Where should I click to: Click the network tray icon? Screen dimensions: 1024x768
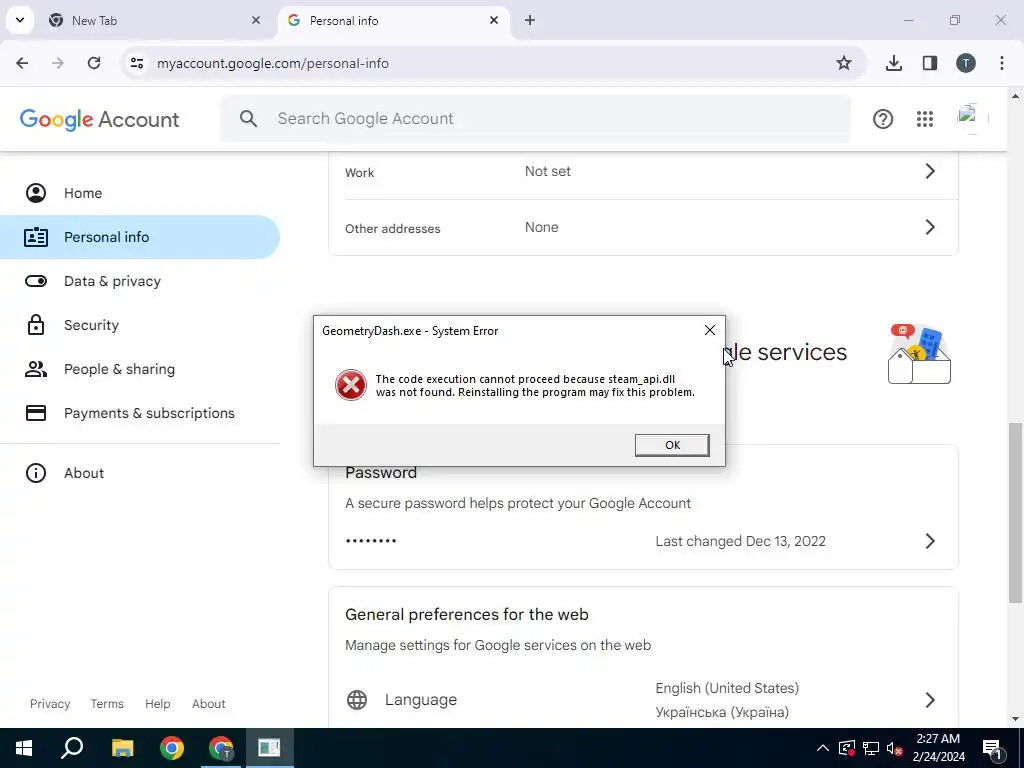[871, 748]
